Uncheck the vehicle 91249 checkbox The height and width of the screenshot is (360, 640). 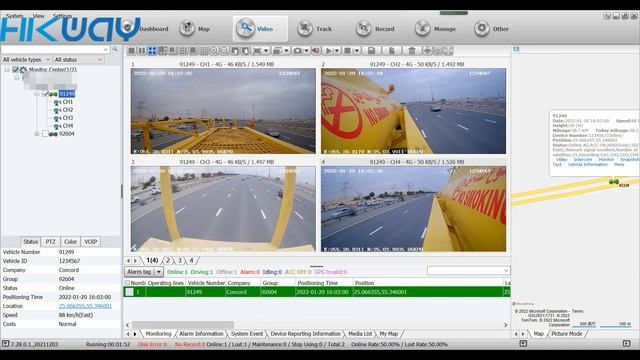coord(46,94)
